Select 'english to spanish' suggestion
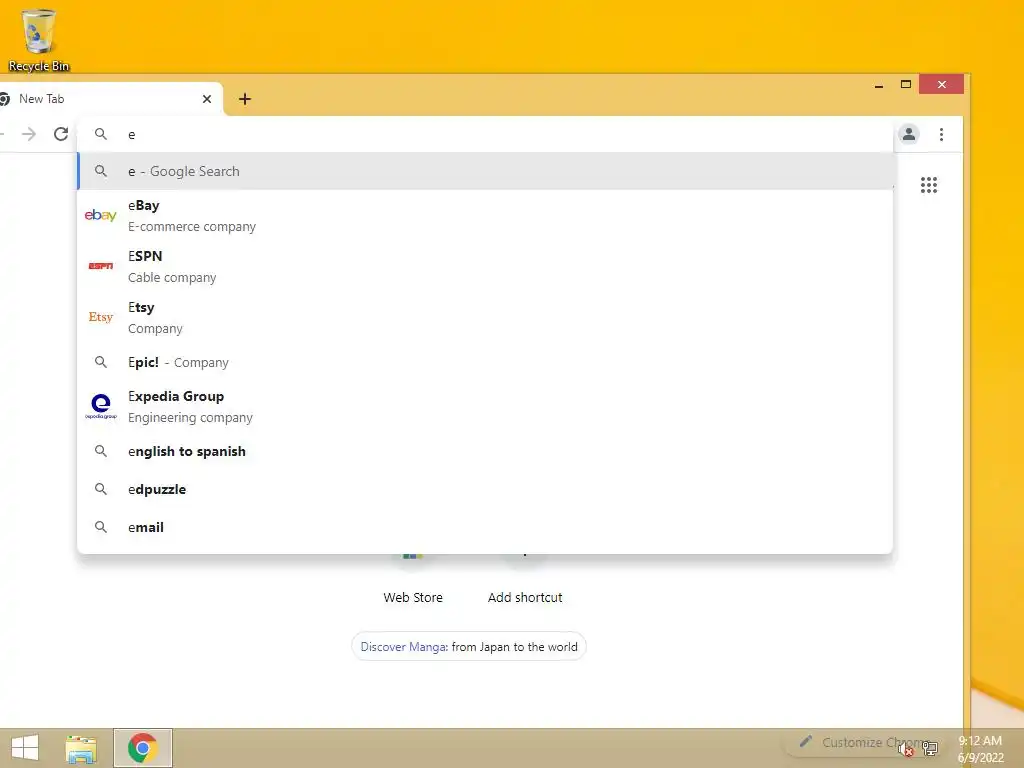1024x768 pixels. pyautogui.click(x=485, y=451)
